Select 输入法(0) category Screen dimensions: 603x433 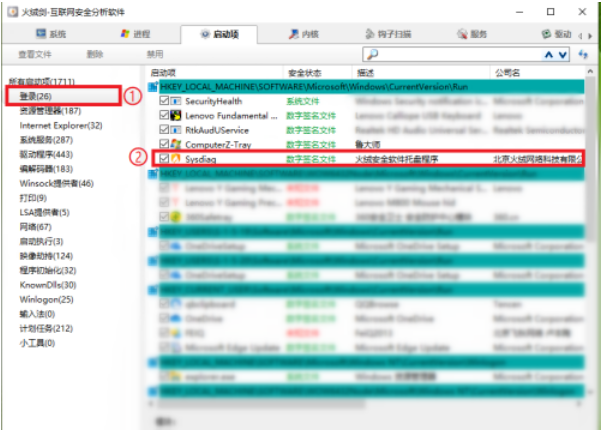click(37, 314)
